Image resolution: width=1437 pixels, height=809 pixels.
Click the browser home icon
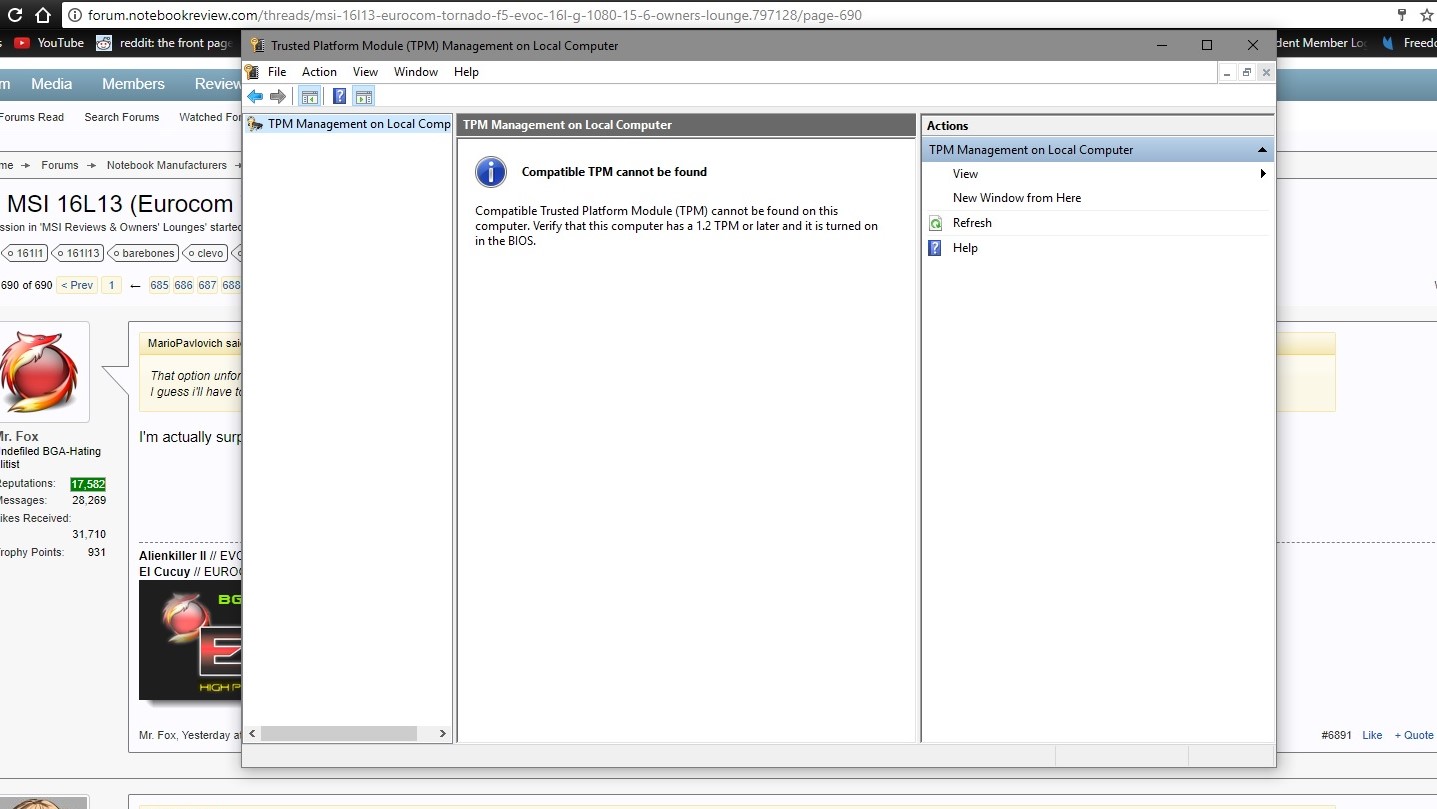pyautogui.click(x=43, y=15)
